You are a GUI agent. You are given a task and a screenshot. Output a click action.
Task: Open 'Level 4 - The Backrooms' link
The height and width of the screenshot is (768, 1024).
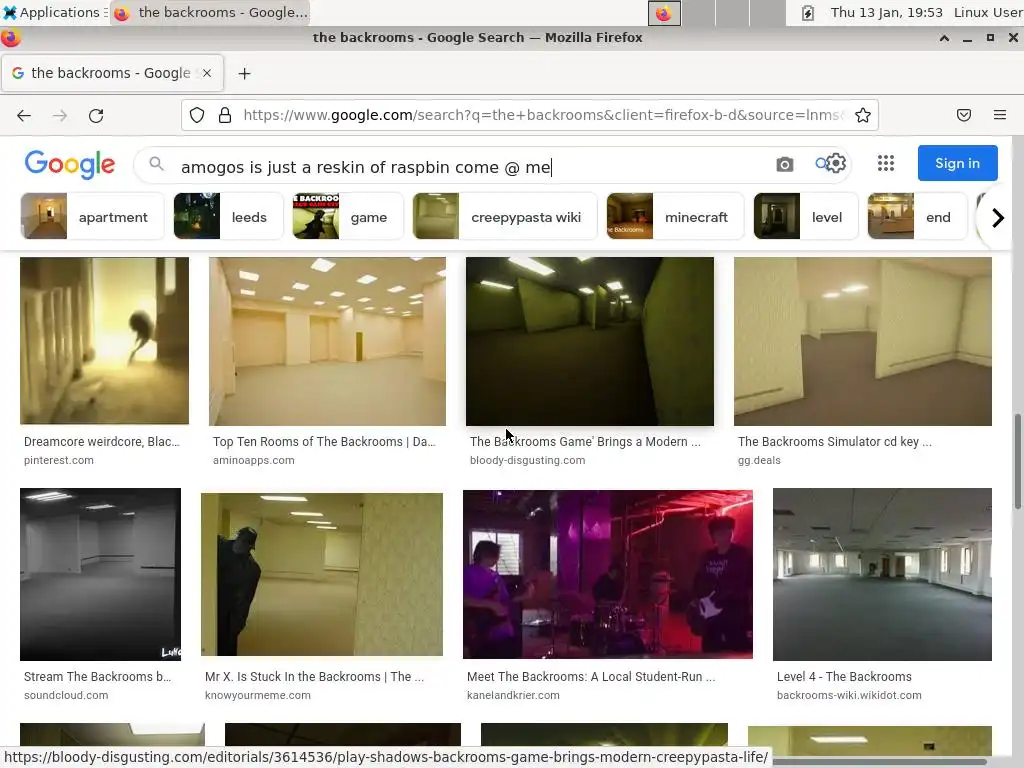(x=844, y=677)
